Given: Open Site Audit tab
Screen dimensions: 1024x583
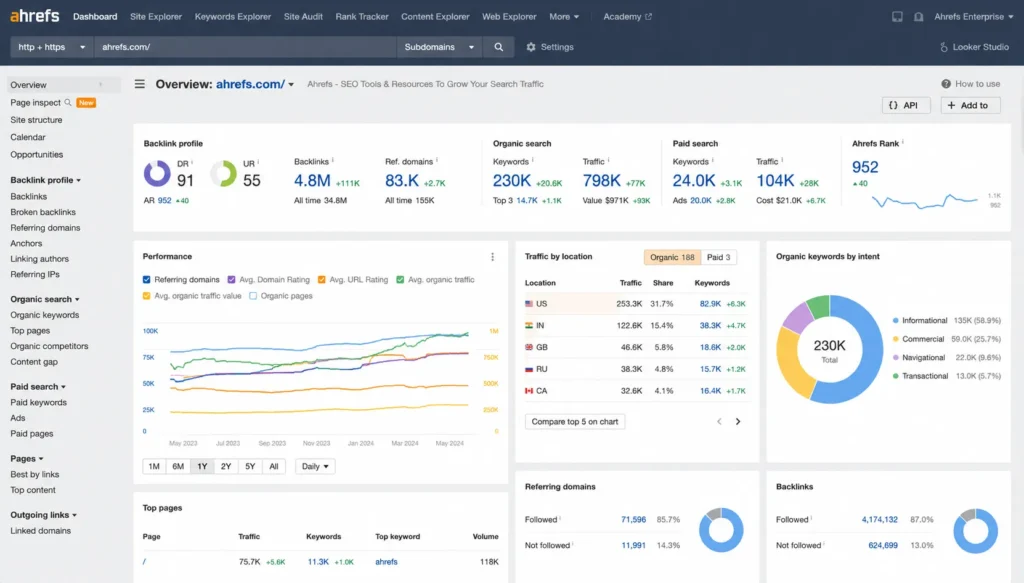Looking at the screenshot, I should coord(303,16).
